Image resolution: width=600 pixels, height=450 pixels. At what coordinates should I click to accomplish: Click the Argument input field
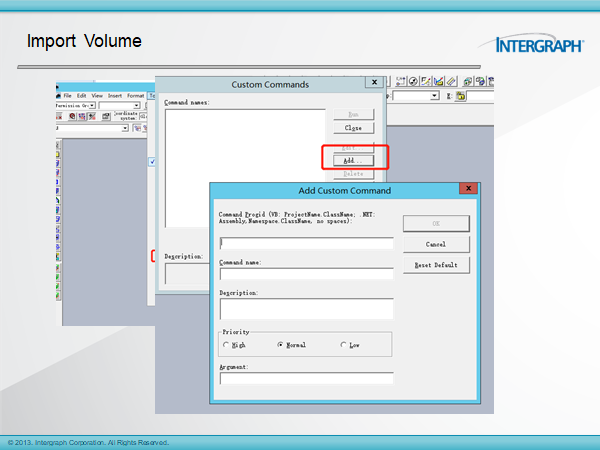(307, 378)
